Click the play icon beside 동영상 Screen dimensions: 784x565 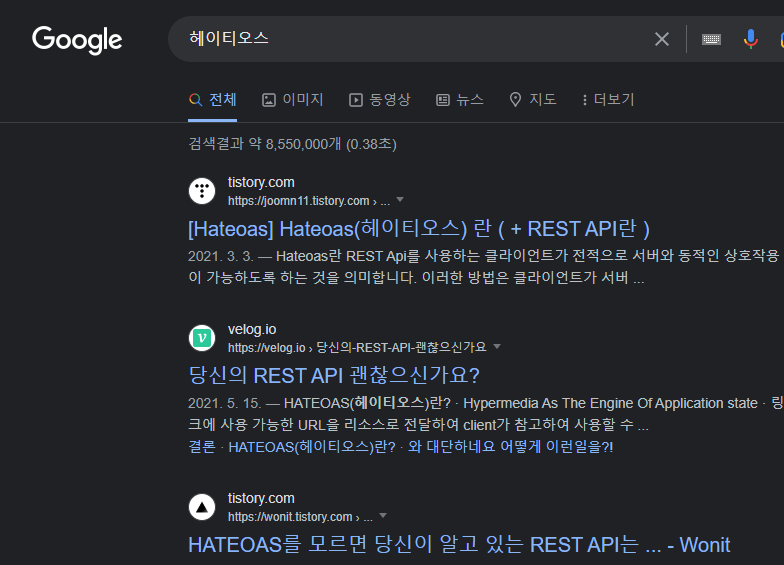(x=356, y=100)
